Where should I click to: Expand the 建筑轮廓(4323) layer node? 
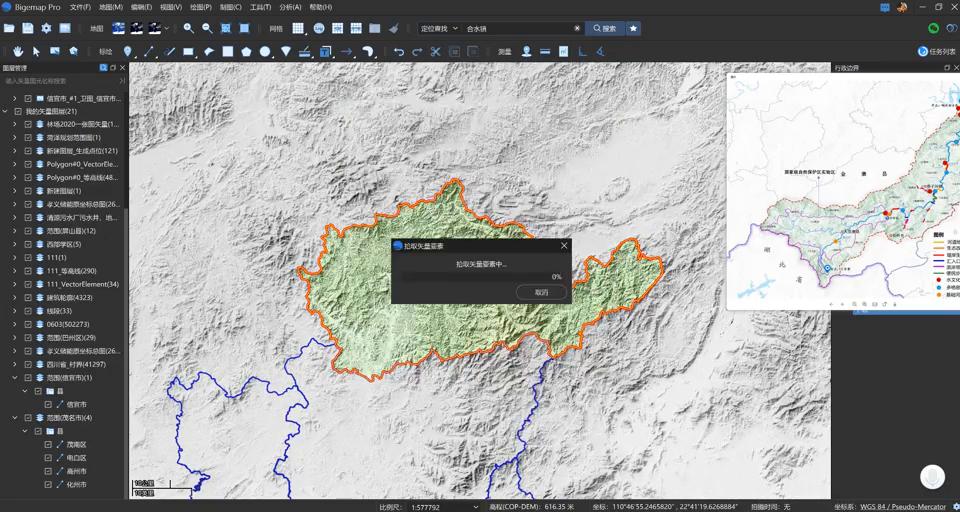[x=15, y=298]
